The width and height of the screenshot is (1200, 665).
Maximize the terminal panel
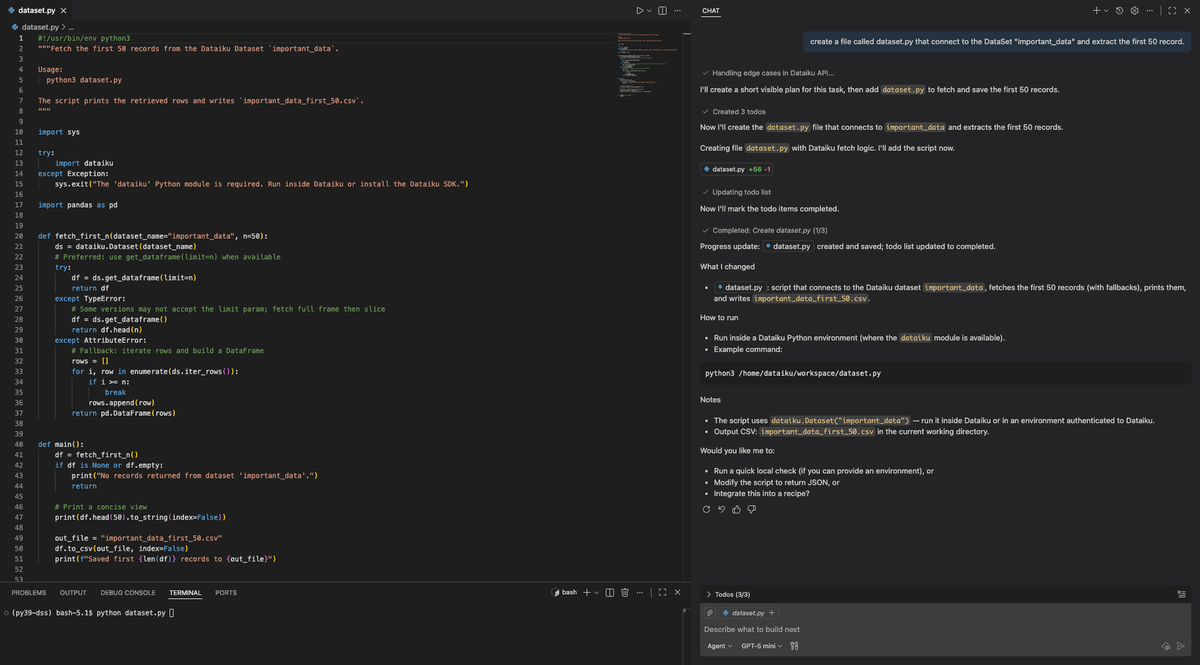click(662, 592)
